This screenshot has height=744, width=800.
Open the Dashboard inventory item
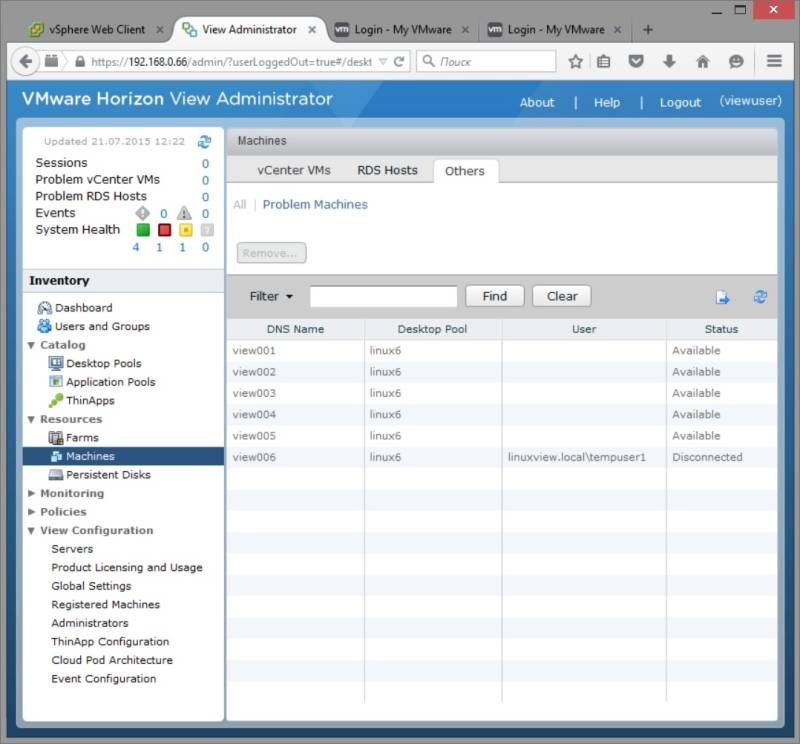pyautogui.click(x=75, y=308)
